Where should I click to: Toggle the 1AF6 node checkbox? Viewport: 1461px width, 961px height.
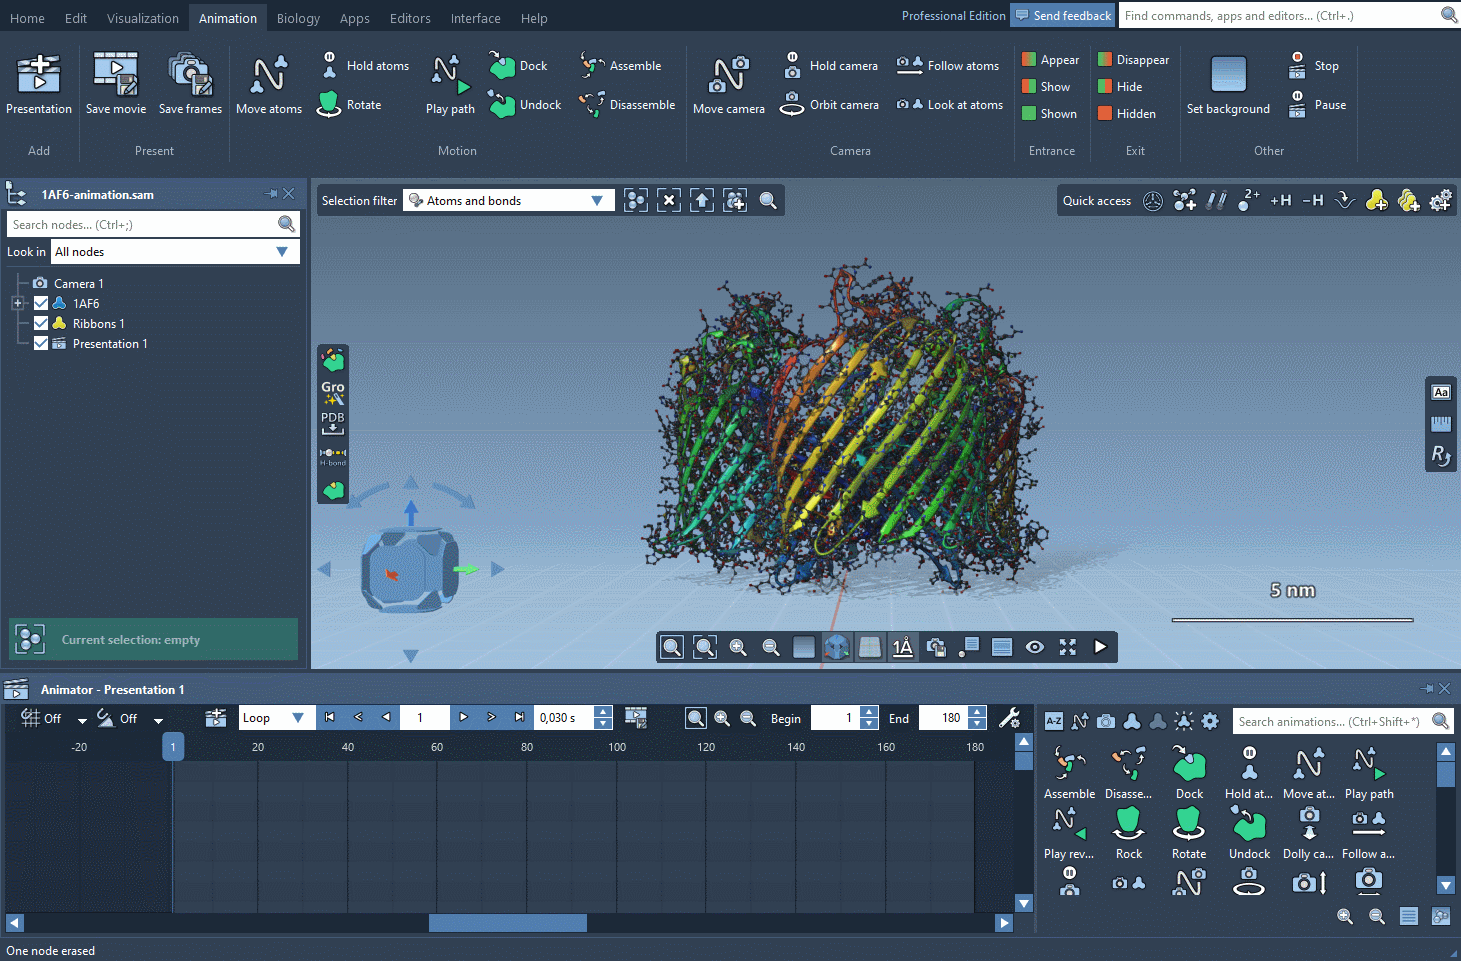coord(41,303)
